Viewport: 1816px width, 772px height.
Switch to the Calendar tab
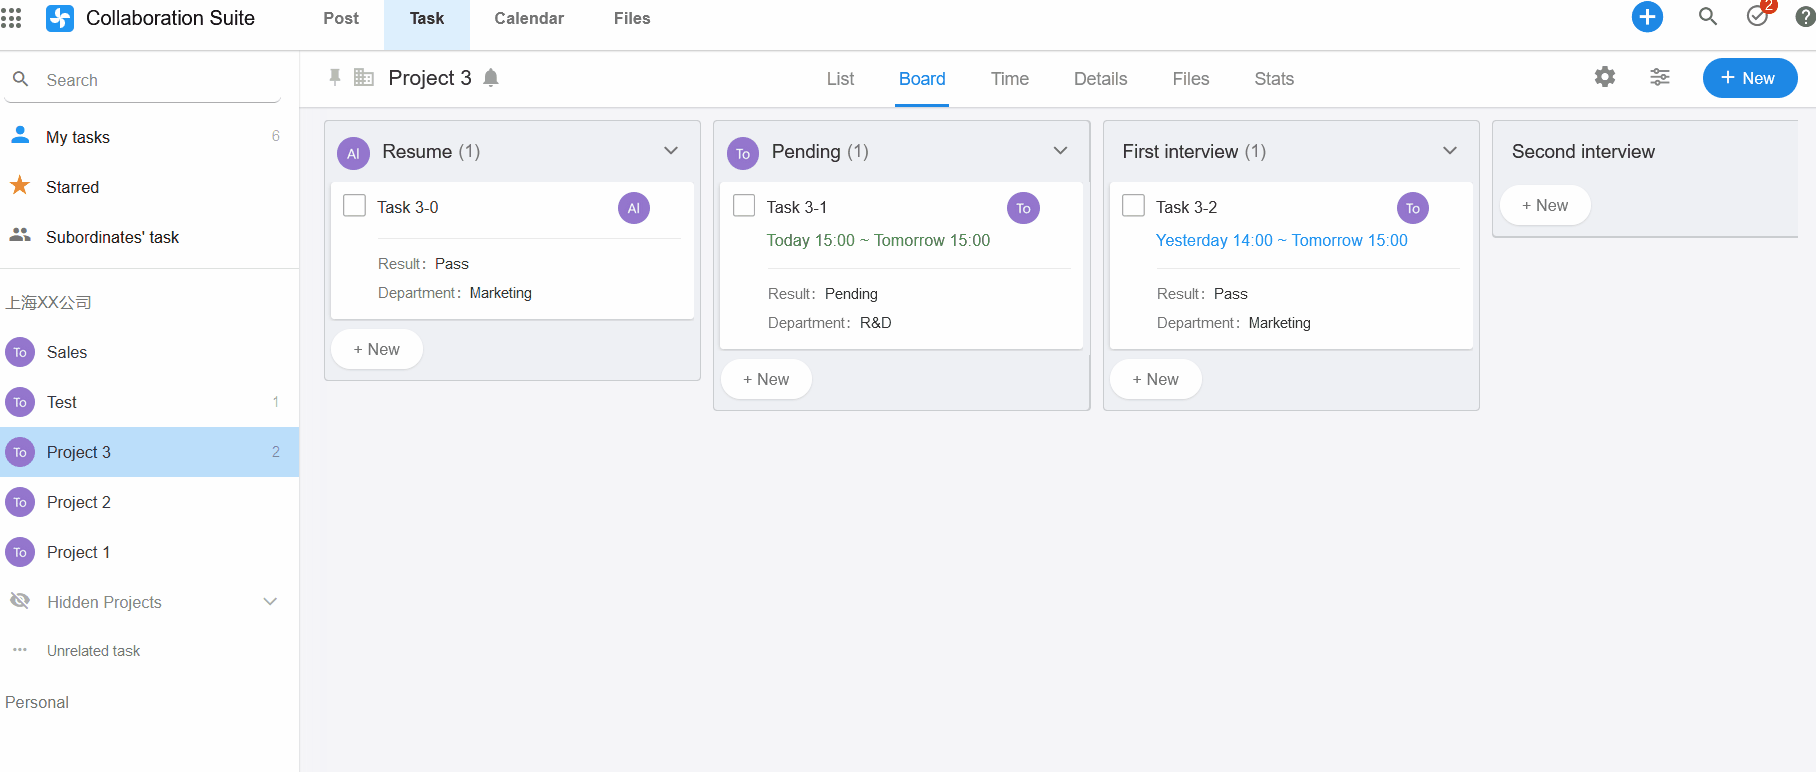[529, 18]
